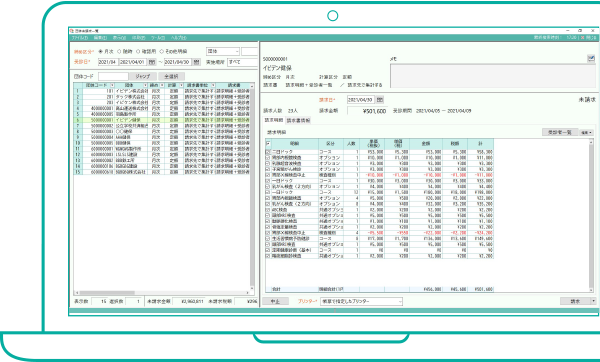Click filter arrow on 団体 name column header

click(145, 85)
